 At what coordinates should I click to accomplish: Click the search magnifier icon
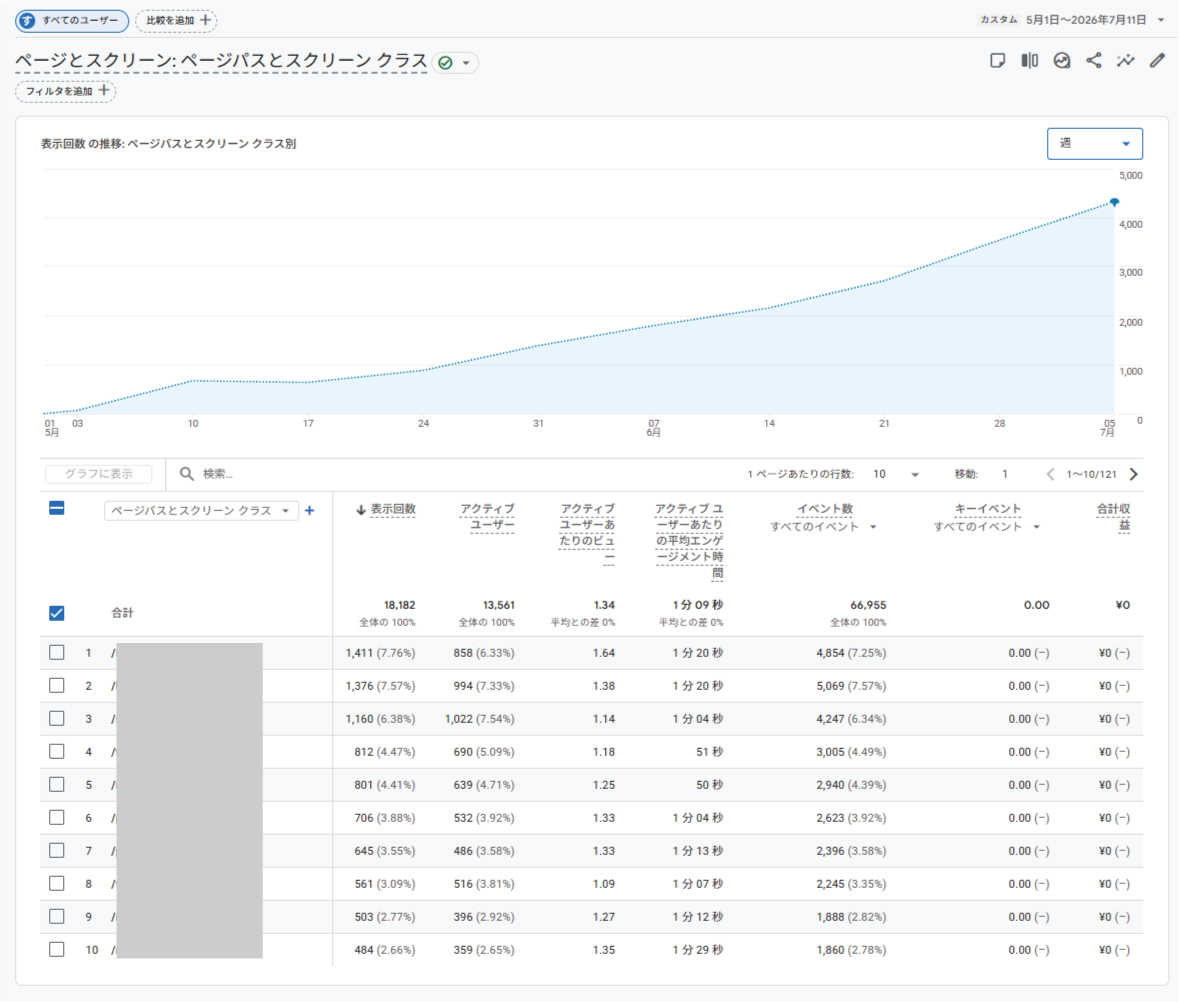[x=186, y=474]
